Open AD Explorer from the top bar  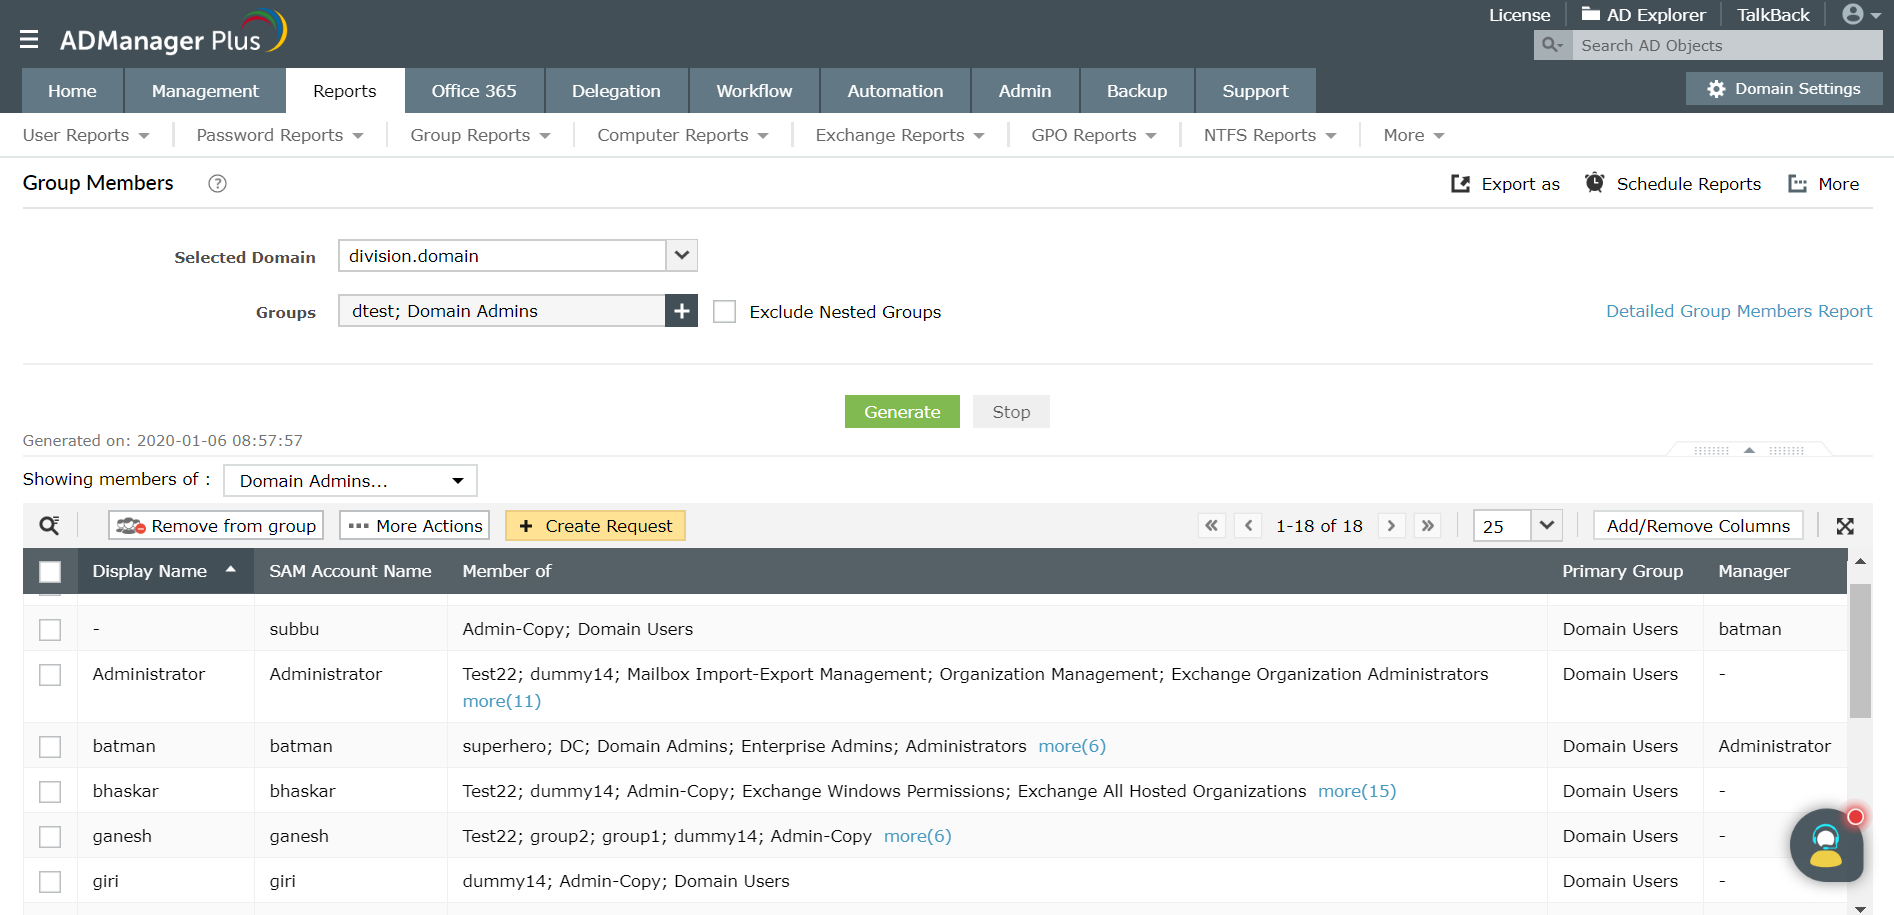pyautogui.click(x=1643, y=14)
